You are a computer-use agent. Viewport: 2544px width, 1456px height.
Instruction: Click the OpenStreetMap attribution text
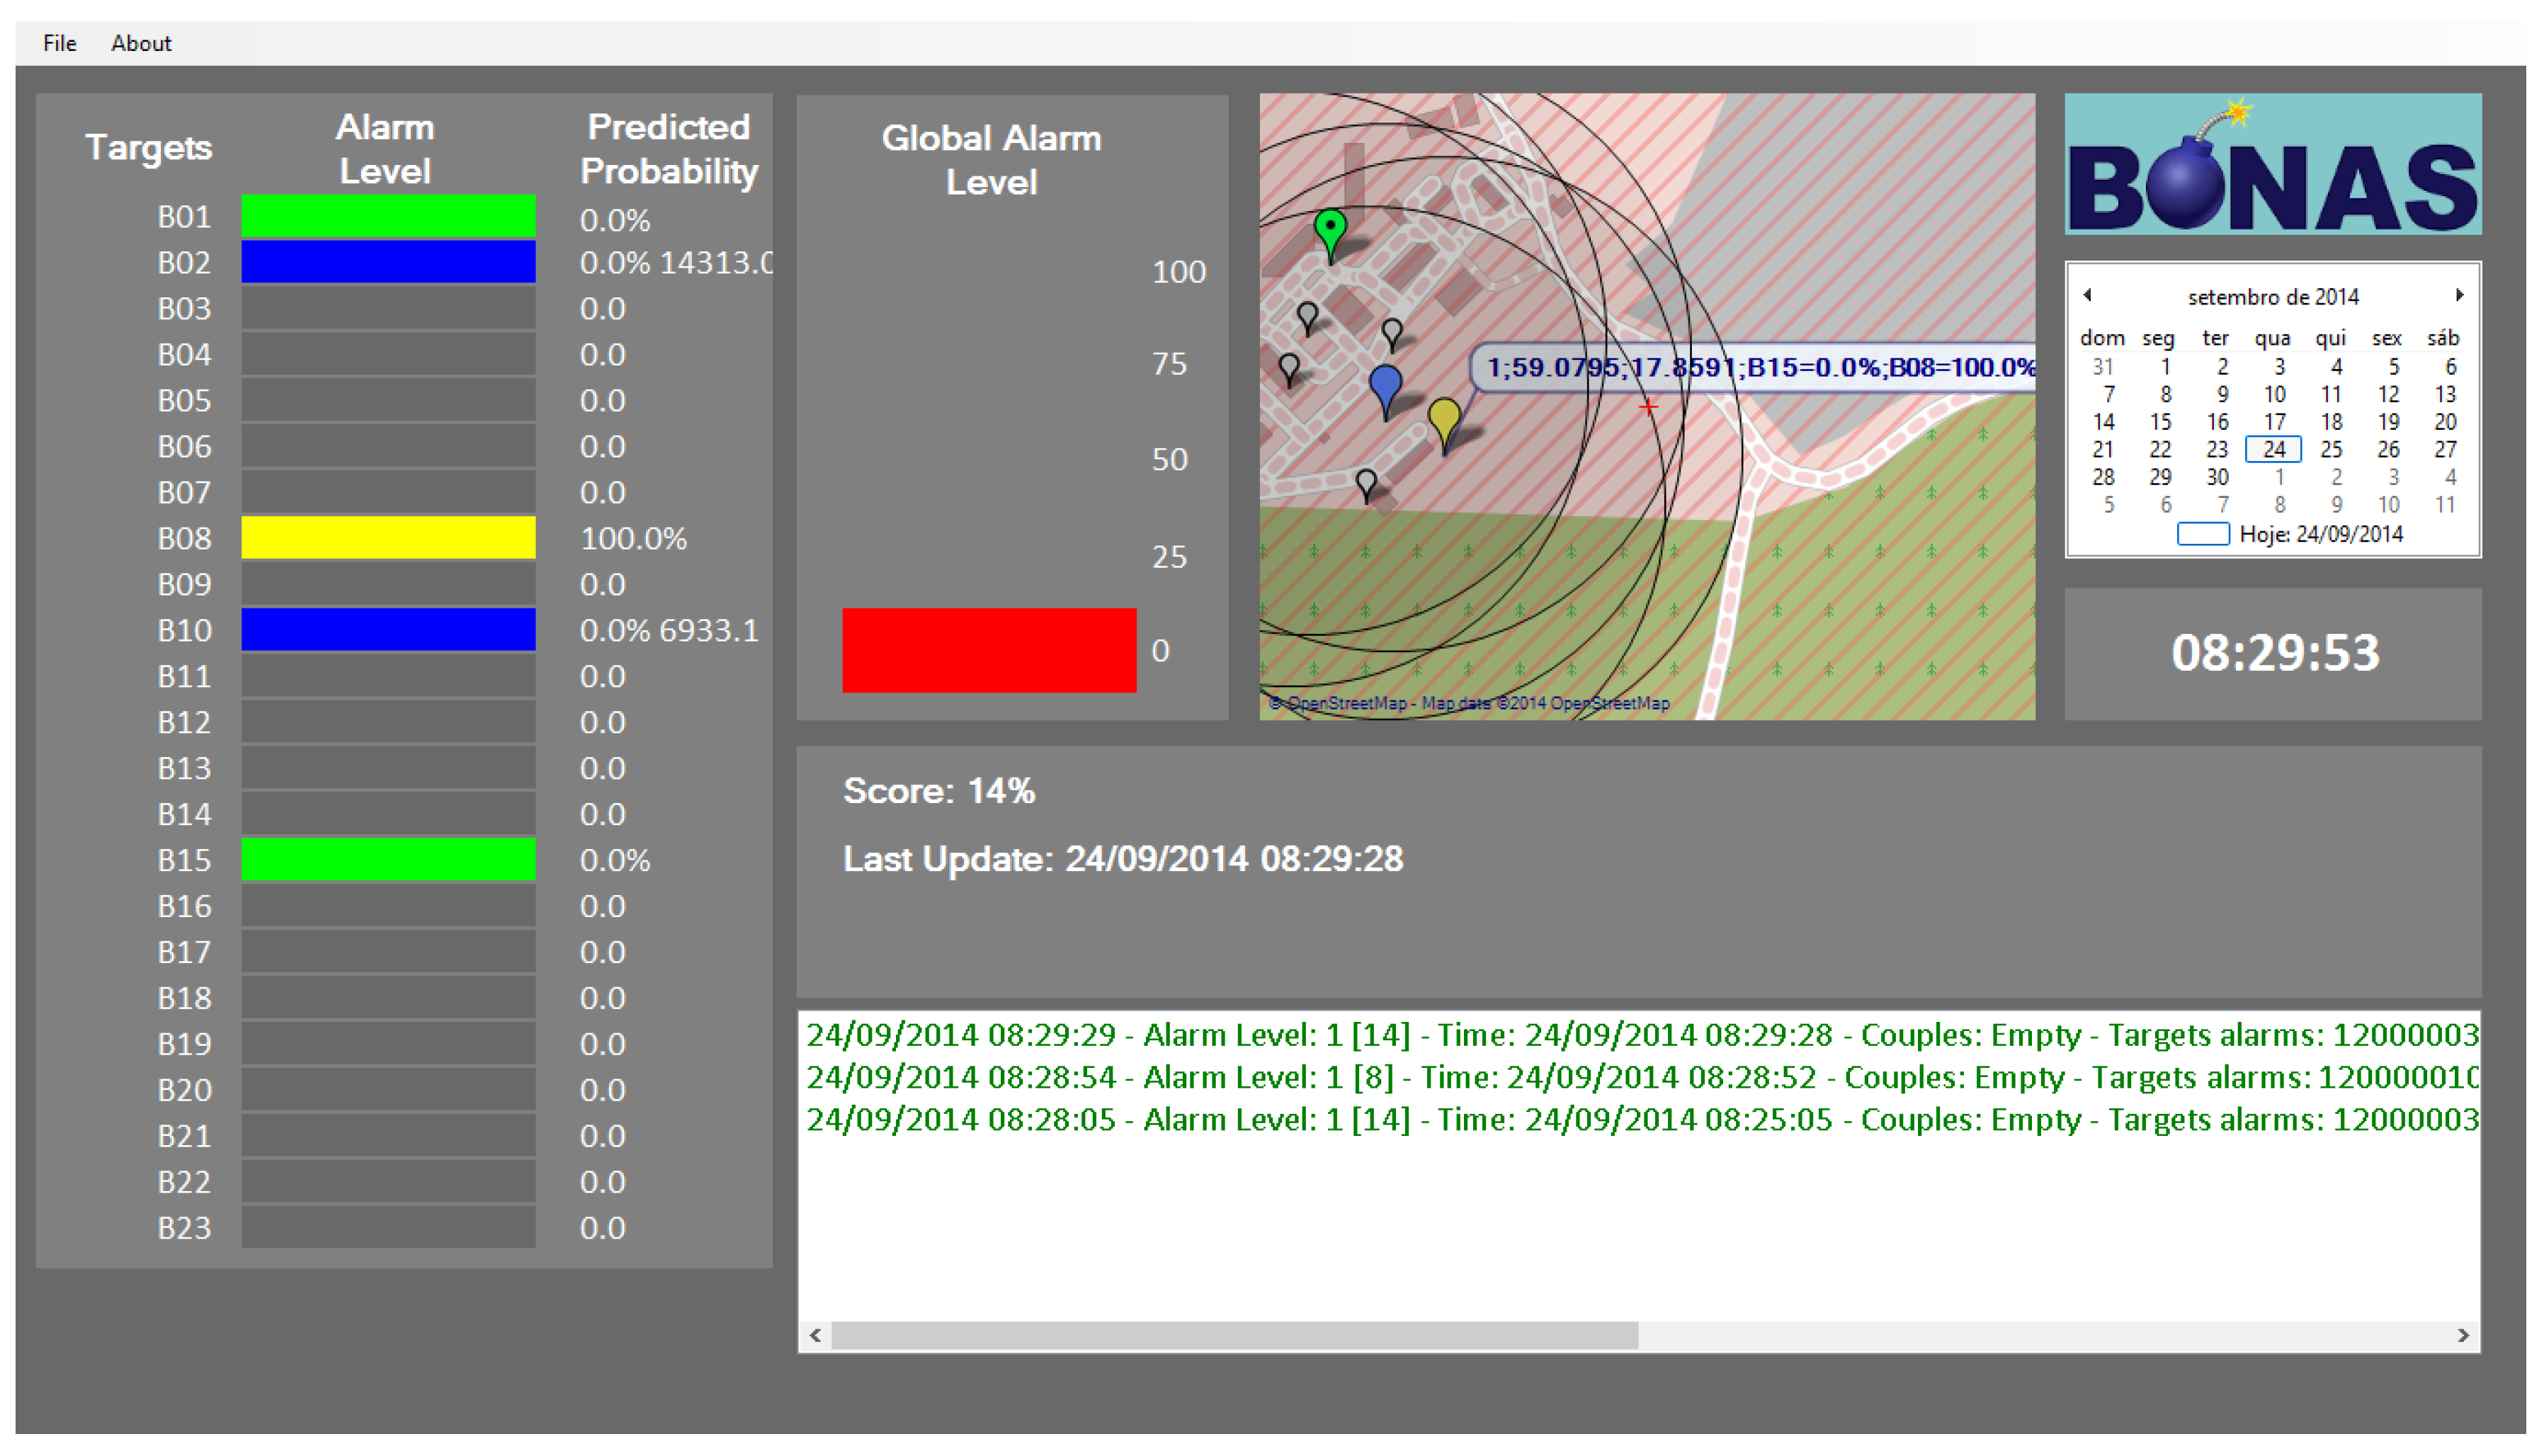click(1469, 703)
